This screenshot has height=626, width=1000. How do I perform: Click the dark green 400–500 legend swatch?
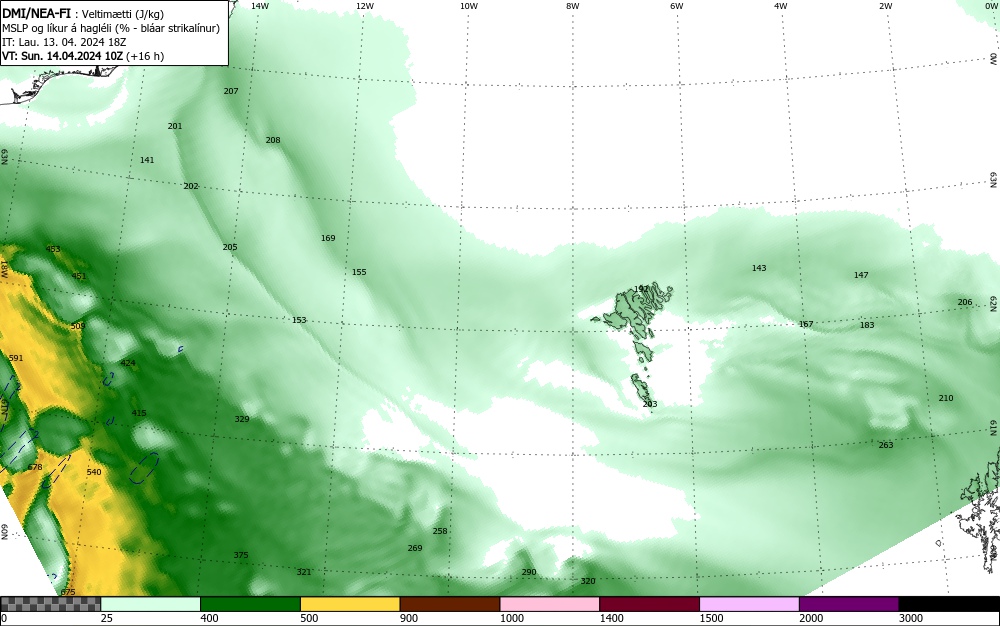[250, 604]
